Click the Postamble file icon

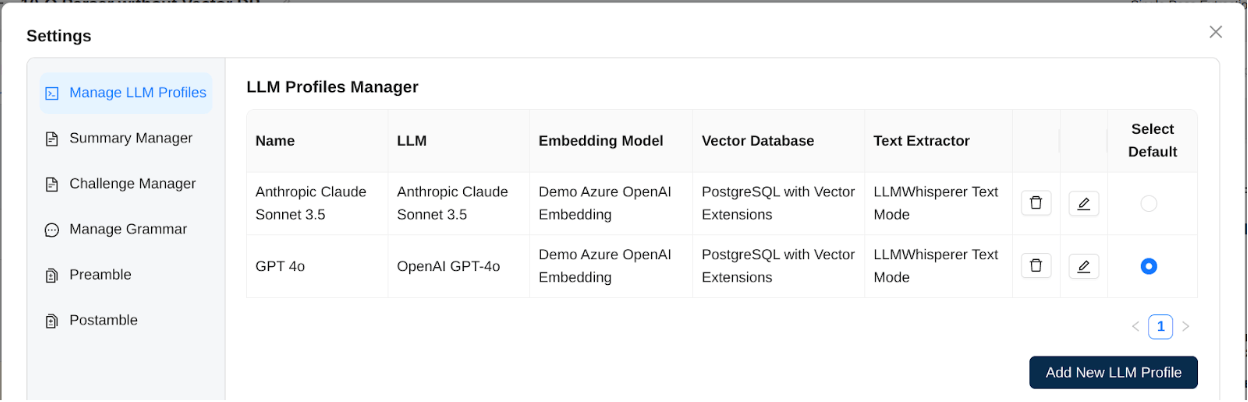pyautogui.click(x=52, y=321)
